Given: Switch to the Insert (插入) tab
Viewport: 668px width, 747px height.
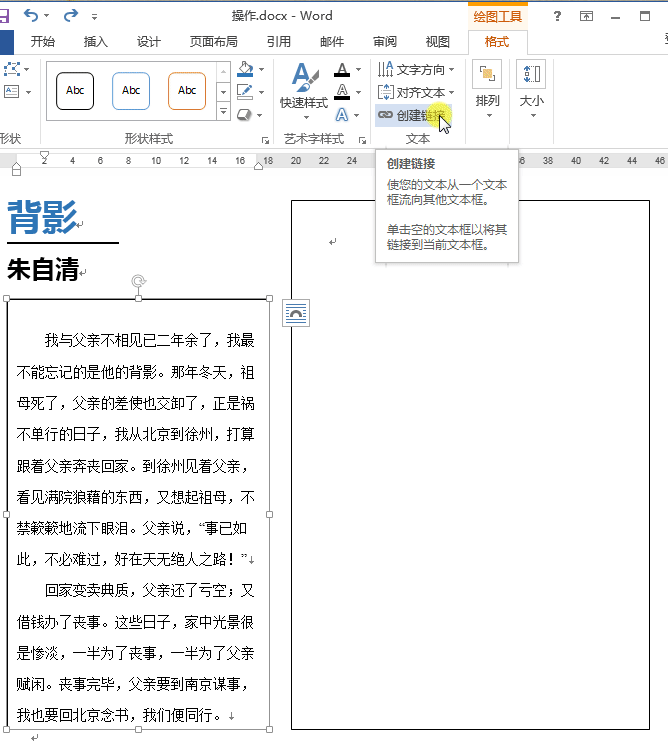Looking at the screenshot, I should pos(96,42).
